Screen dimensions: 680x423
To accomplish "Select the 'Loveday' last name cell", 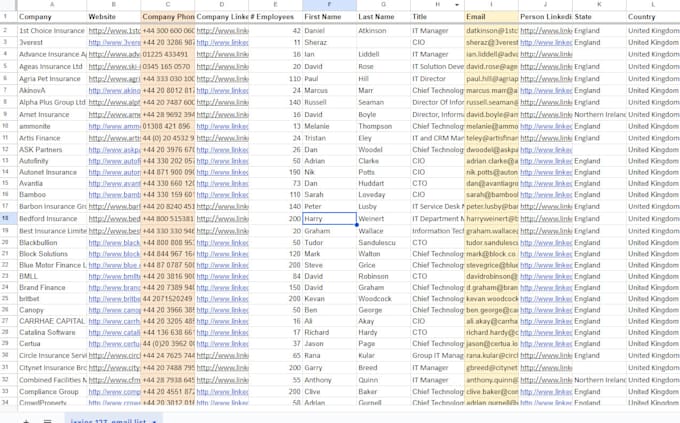I will tap(383, 195).
